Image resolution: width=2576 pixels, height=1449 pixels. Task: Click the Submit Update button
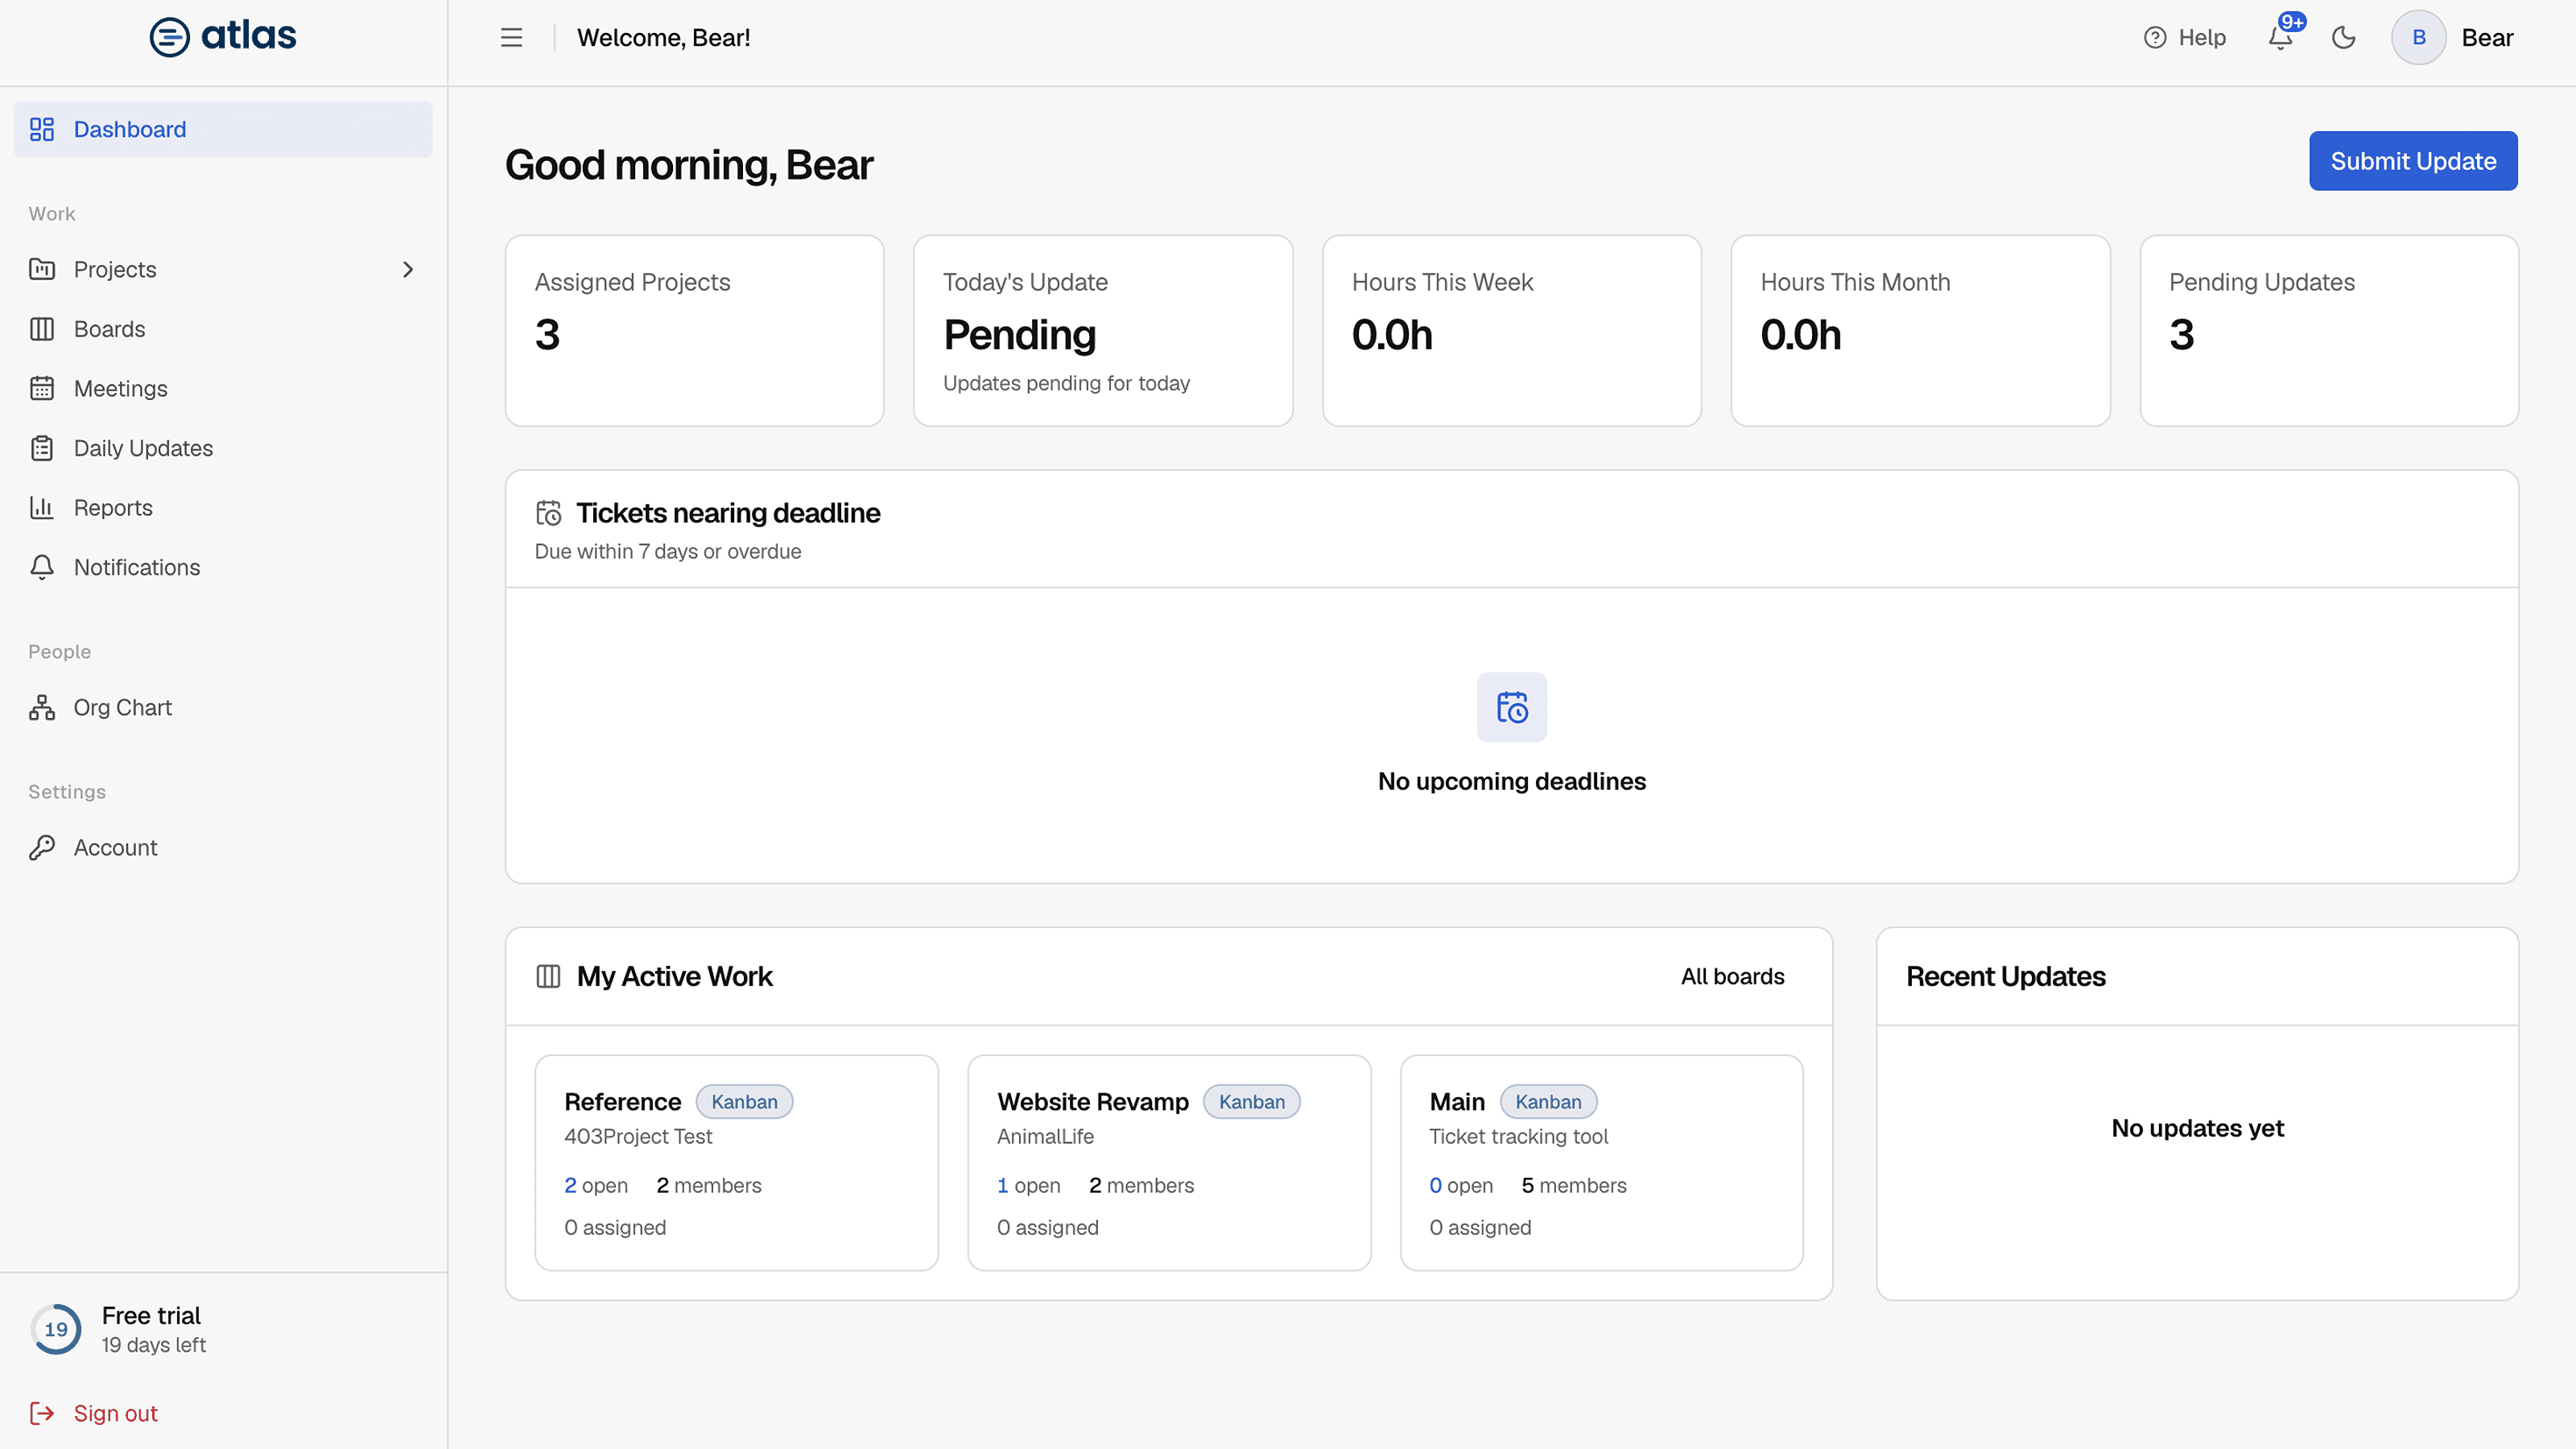pyautogui.click(x=2413, y=161)
